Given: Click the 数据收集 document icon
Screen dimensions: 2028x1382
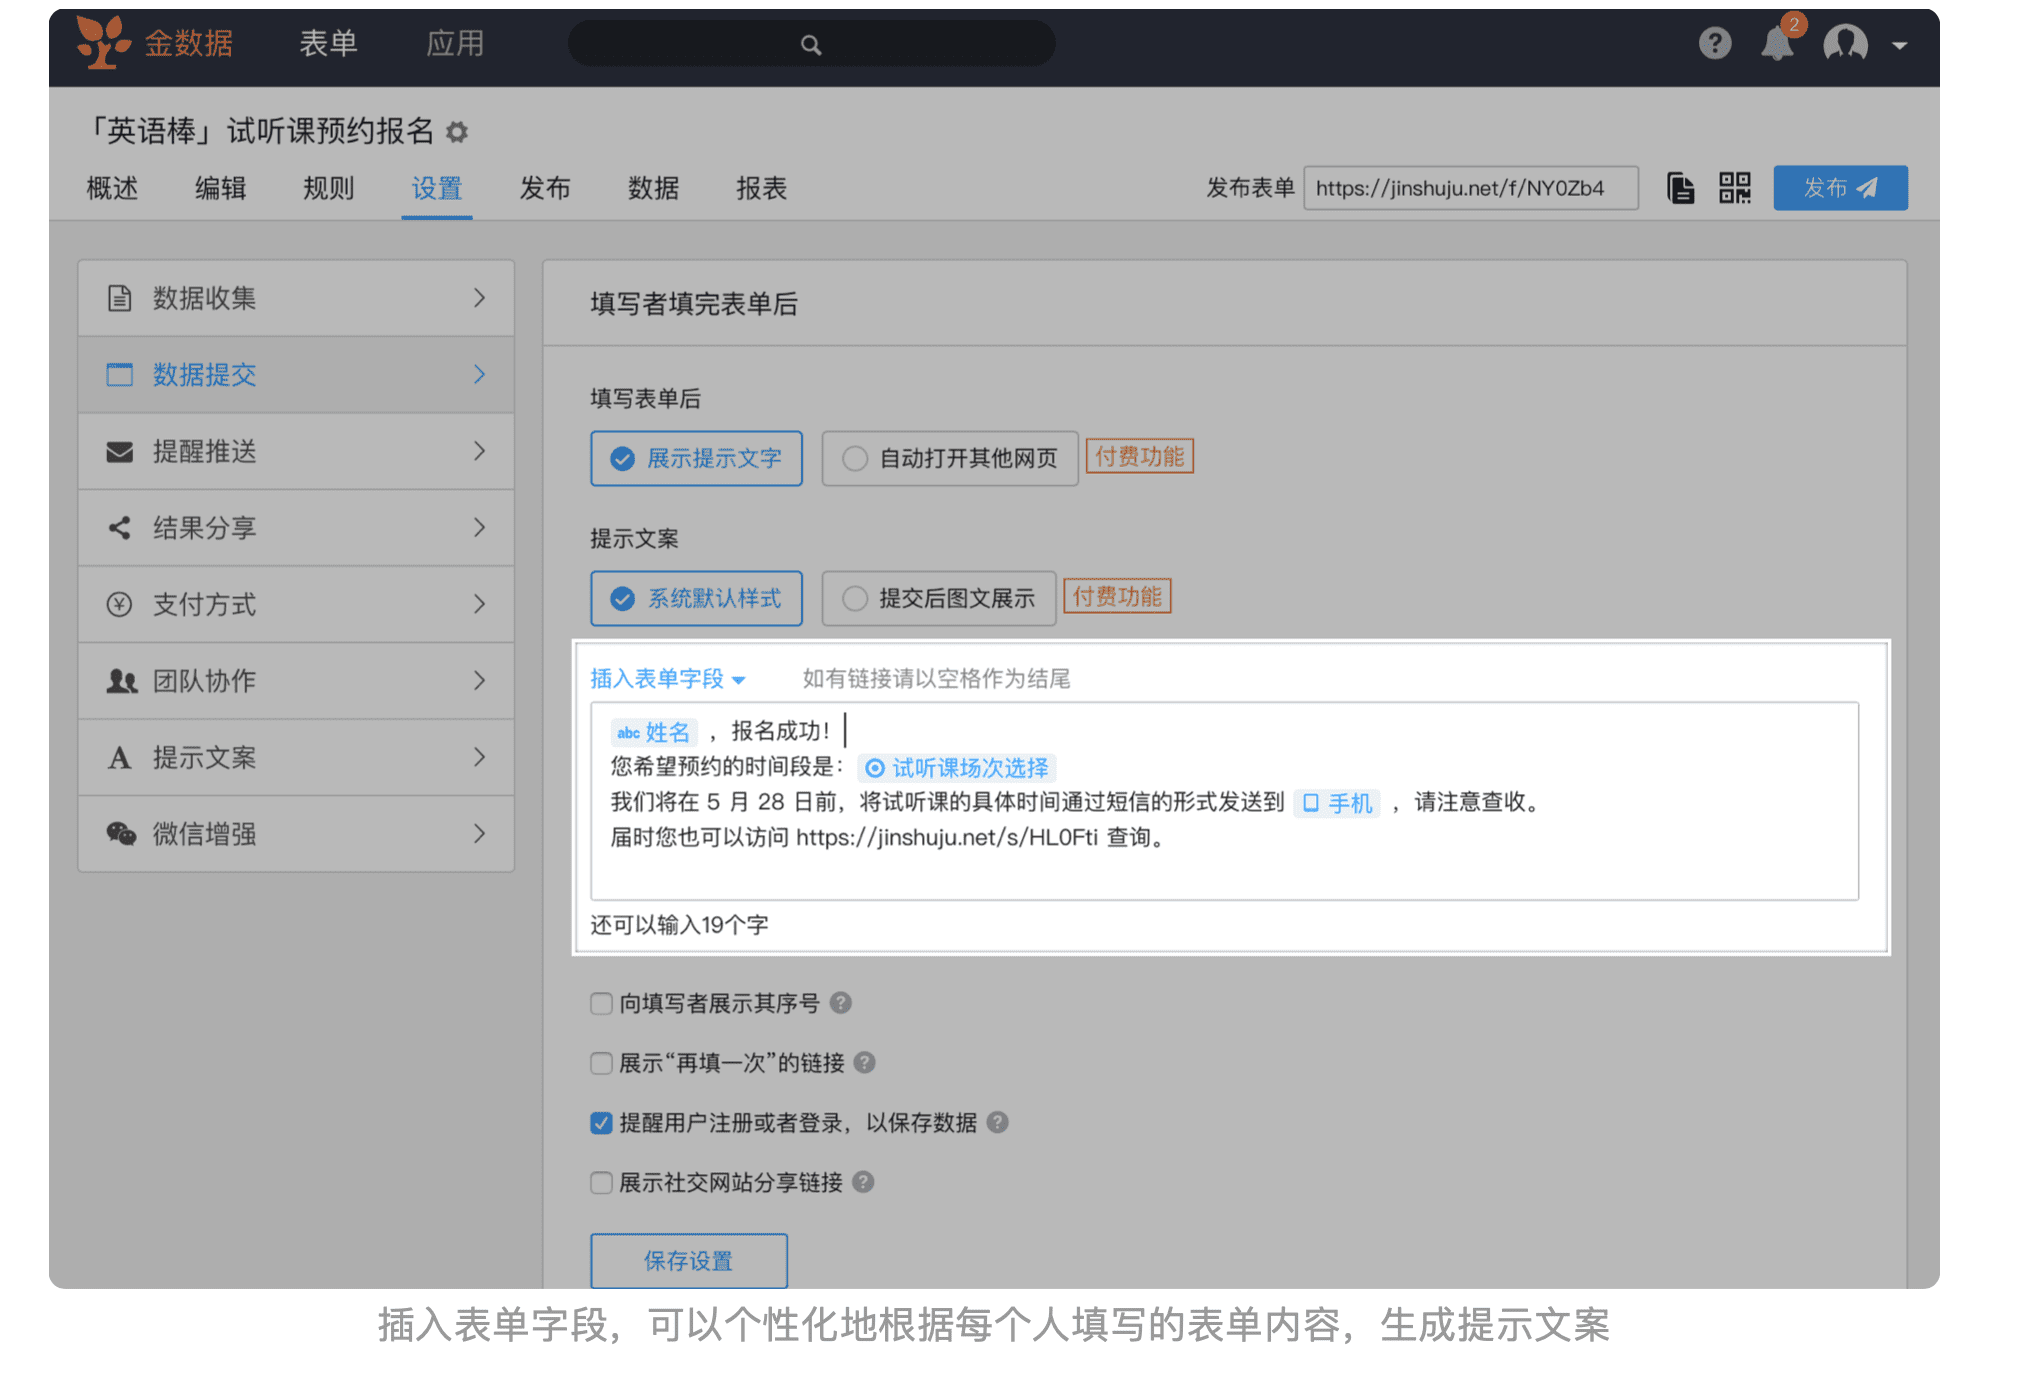Looking at the screenshot, I should pyautogui.click(x=120, y=298).
